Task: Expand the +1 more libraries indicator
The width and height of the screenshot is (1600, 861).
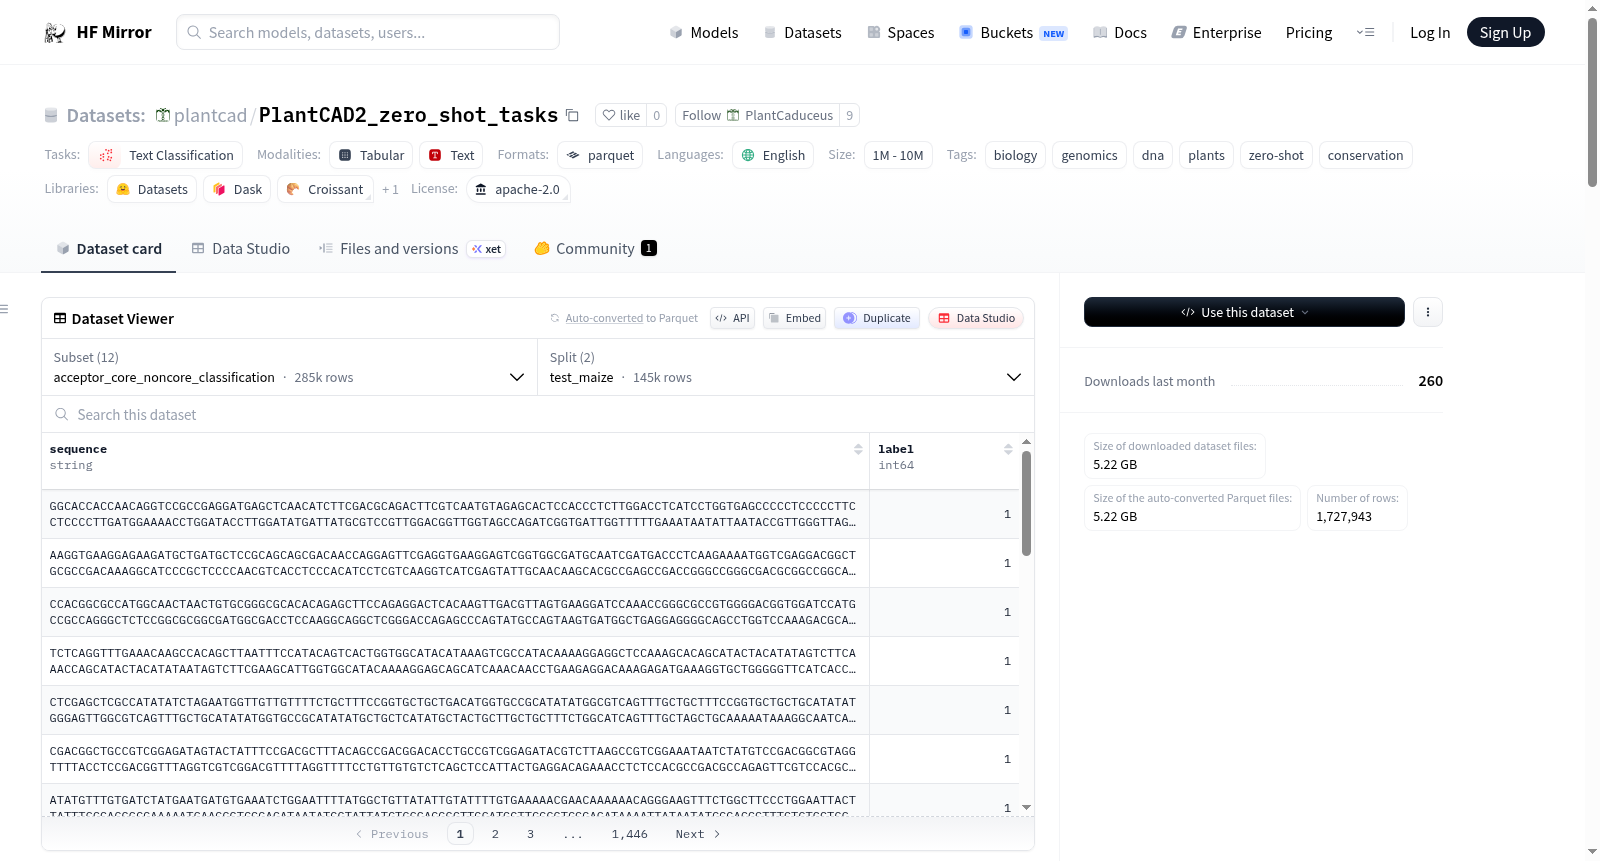Action: pyautogui.click(x=390, y=189)
